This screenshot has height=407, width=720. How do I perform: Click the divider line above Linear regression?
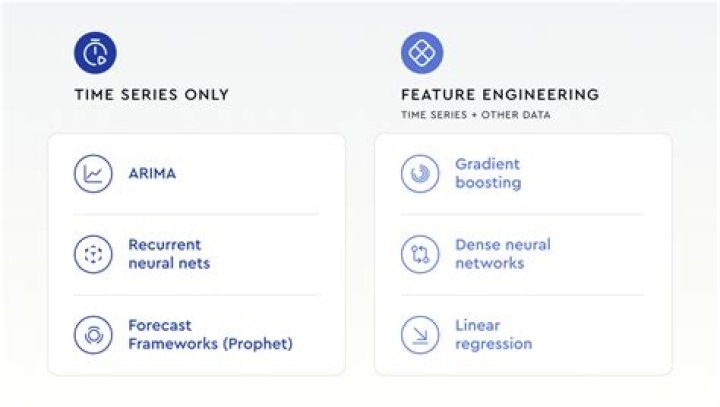(x=522, y=295)
